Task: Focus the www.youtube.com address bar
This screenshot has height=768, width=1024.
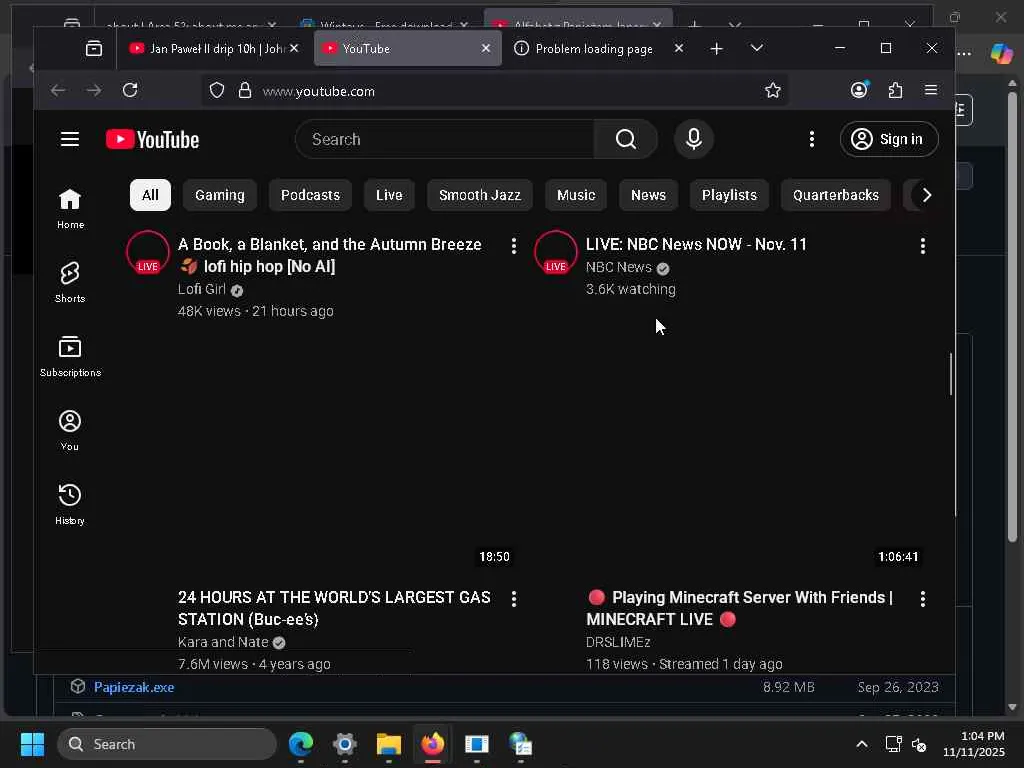Action: (494, 91)
